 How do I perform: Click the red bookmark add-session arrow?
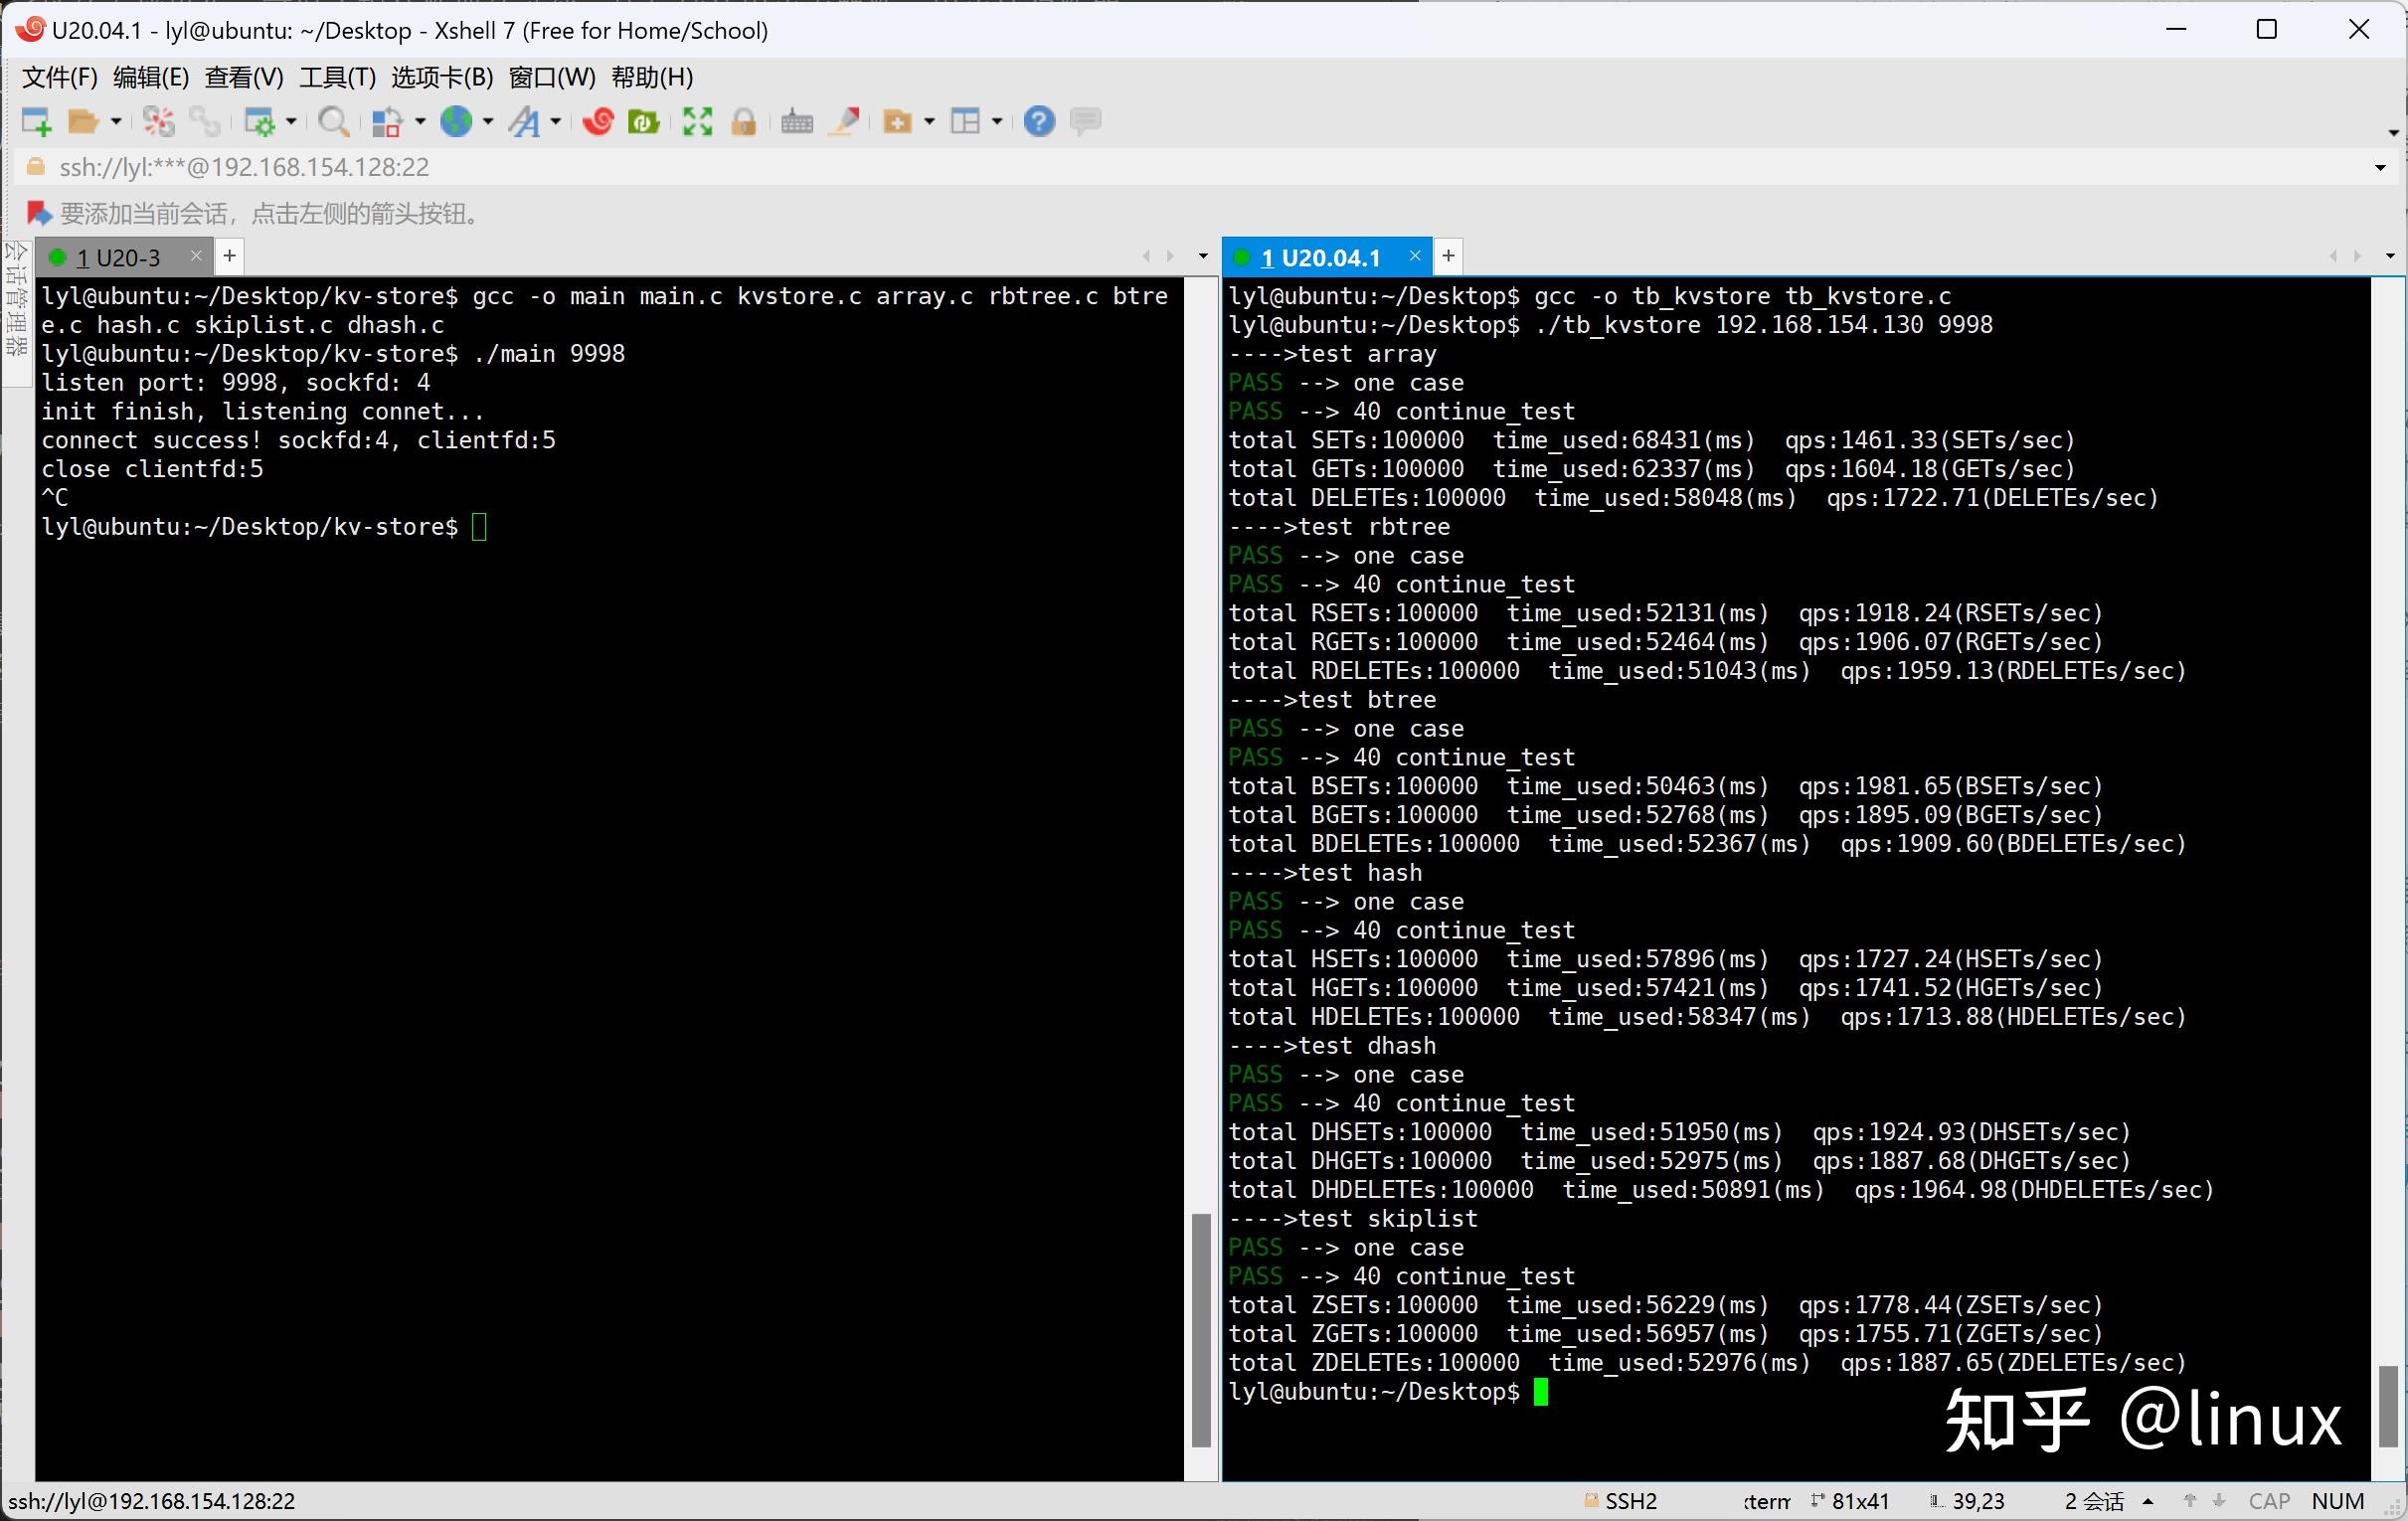tap(38, 213)
